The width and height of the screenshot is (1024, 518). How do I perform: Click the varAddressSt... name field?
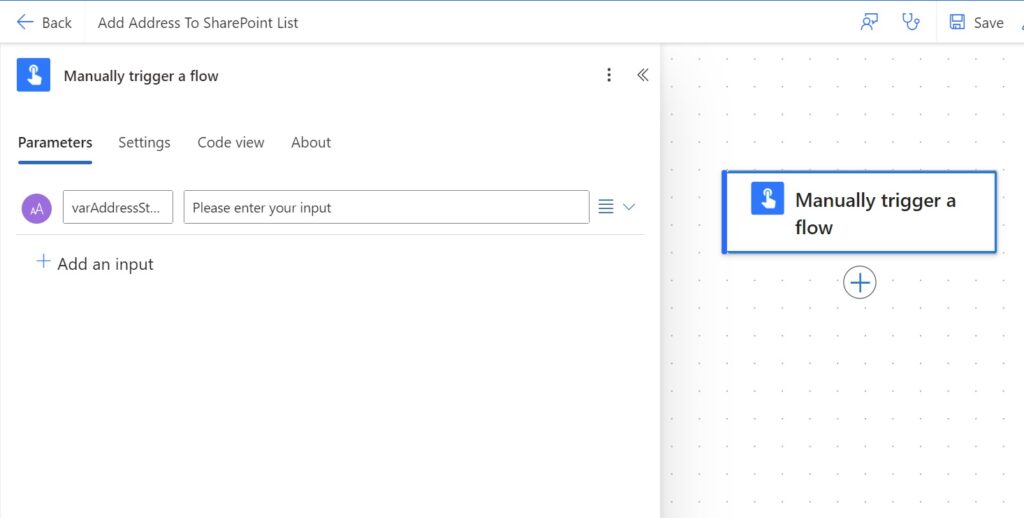click(118, 207)
